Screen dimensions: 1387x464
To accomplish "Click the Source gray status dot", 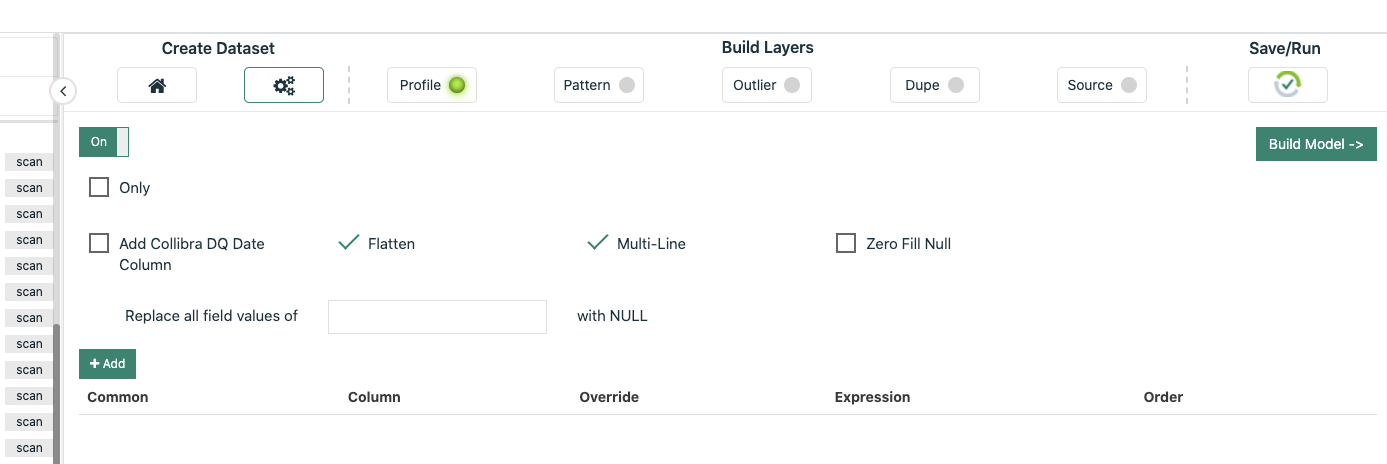I will coord(1129,85).
